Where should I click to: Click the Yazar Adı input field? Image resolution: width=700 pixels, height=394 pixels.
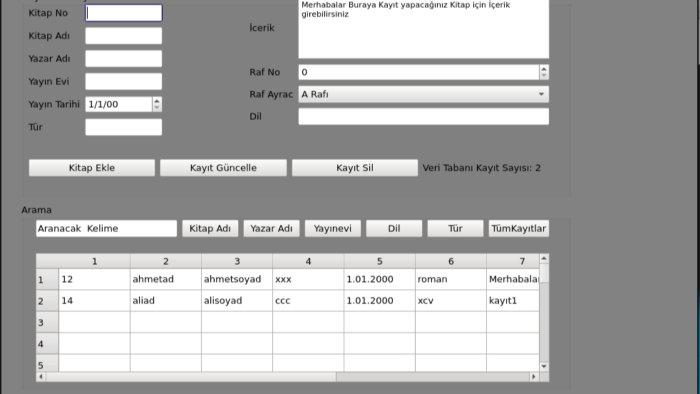click(x=124, y=58)
